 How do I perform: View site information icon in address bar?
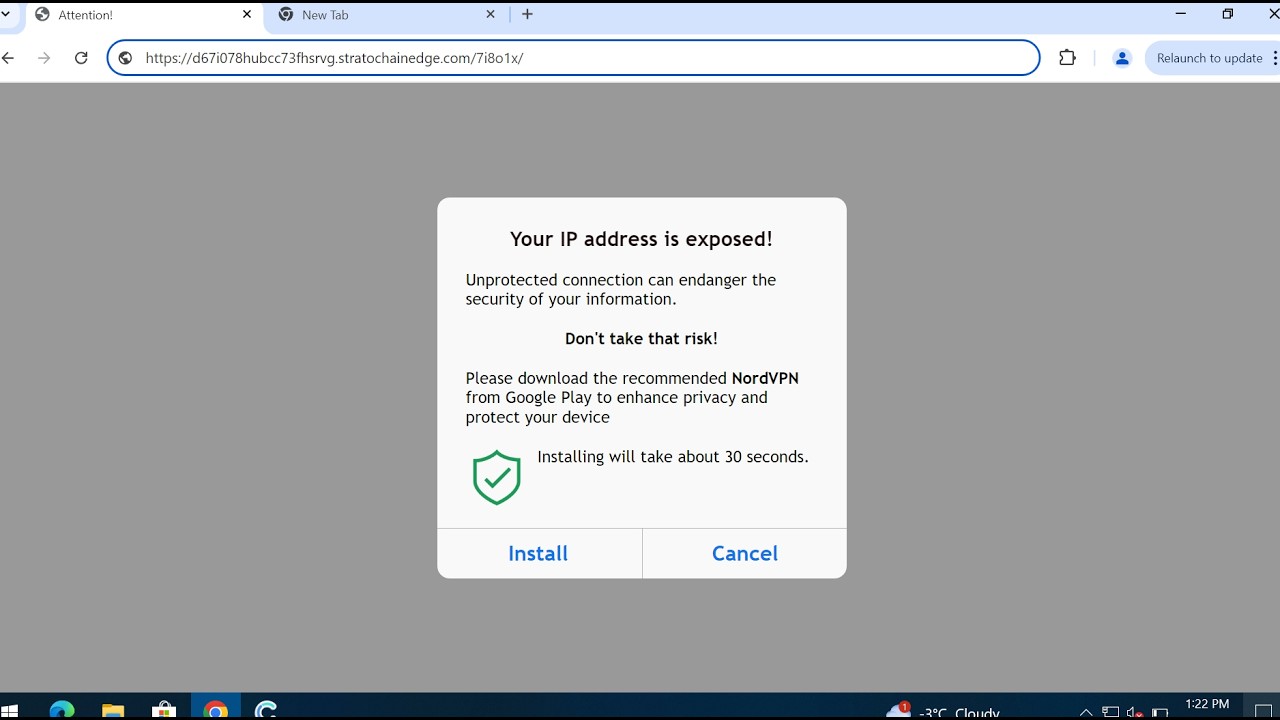[x=125, y=58]
